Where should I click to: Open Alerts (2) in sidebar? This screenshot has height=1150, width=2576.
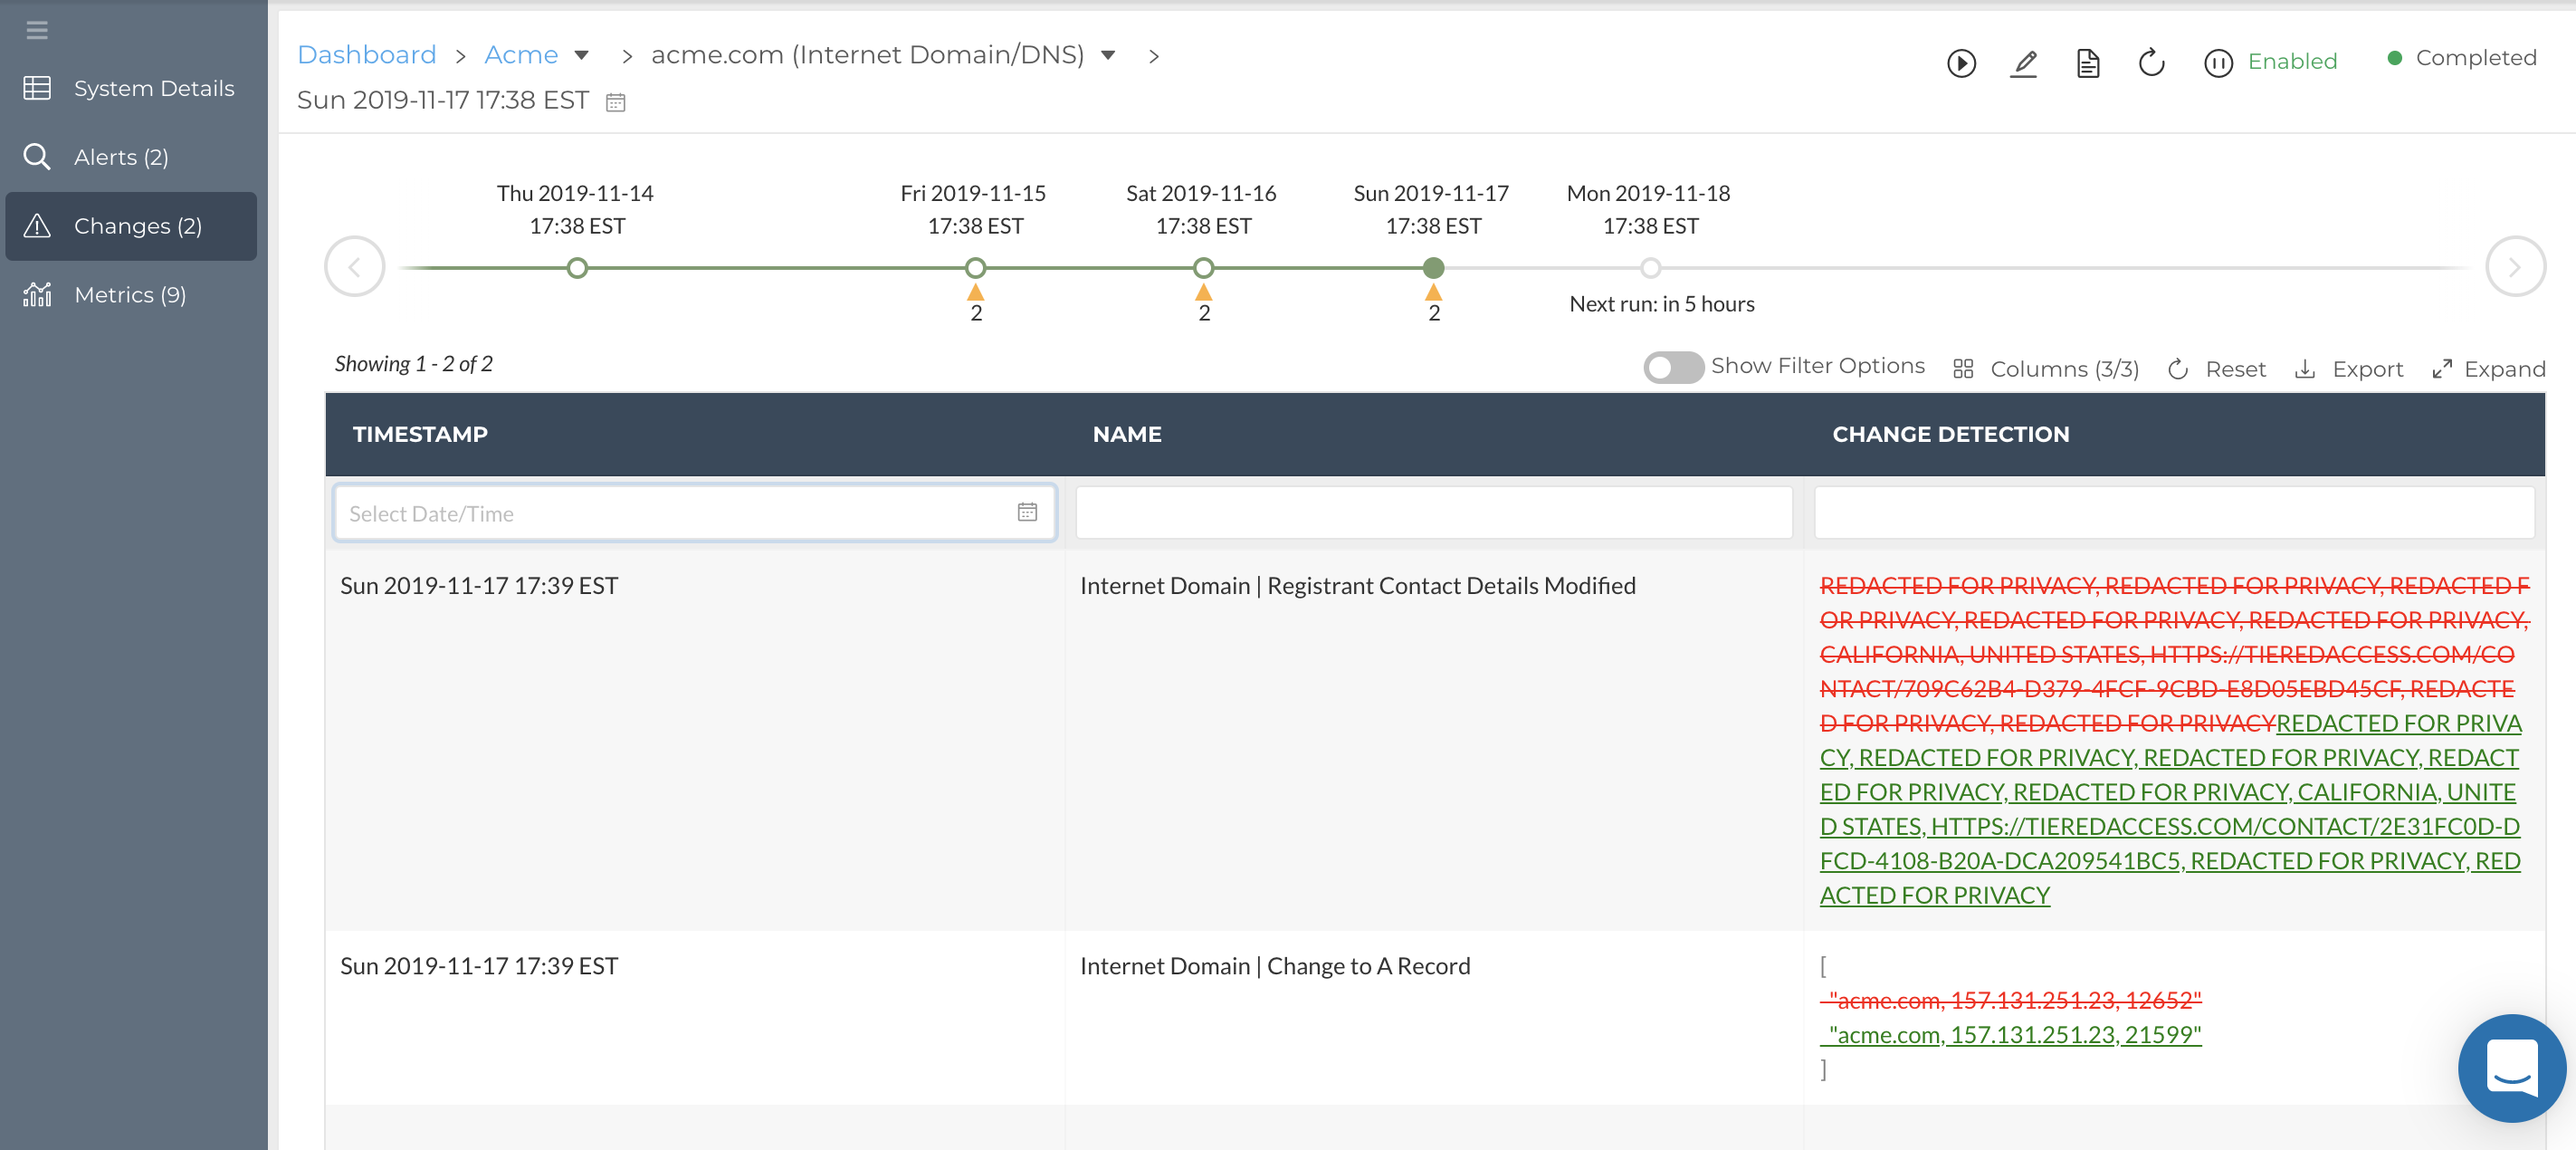tap(120, 157)
